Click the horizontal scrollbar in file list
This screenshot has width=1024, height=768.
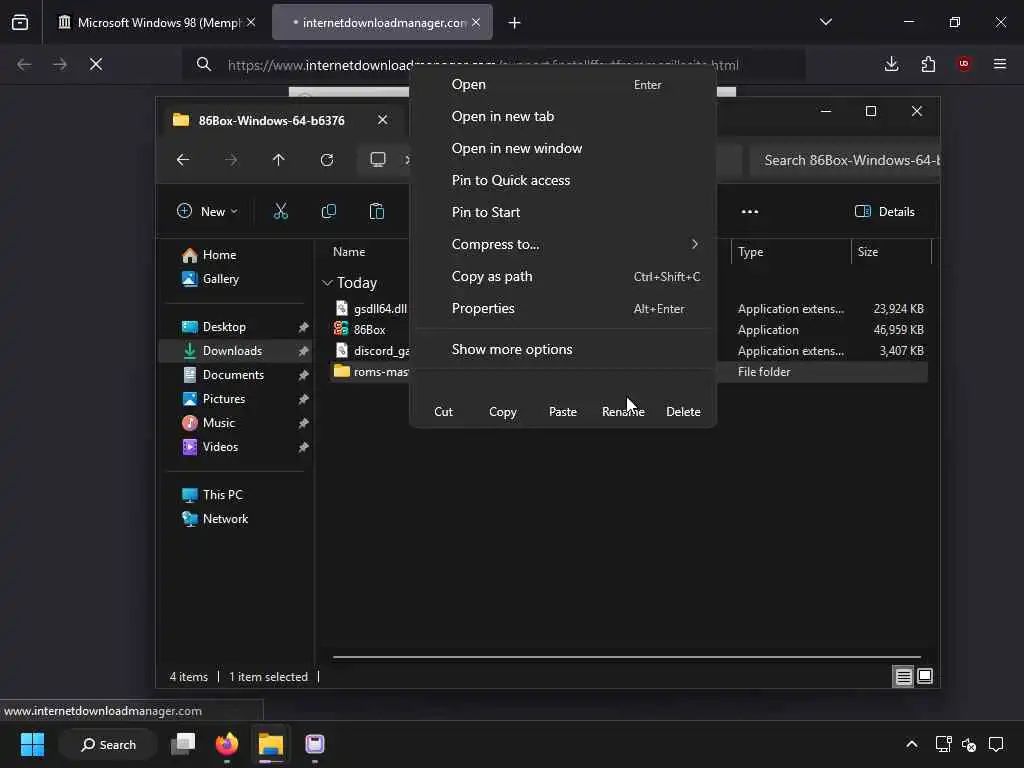(x=627, y=657)
